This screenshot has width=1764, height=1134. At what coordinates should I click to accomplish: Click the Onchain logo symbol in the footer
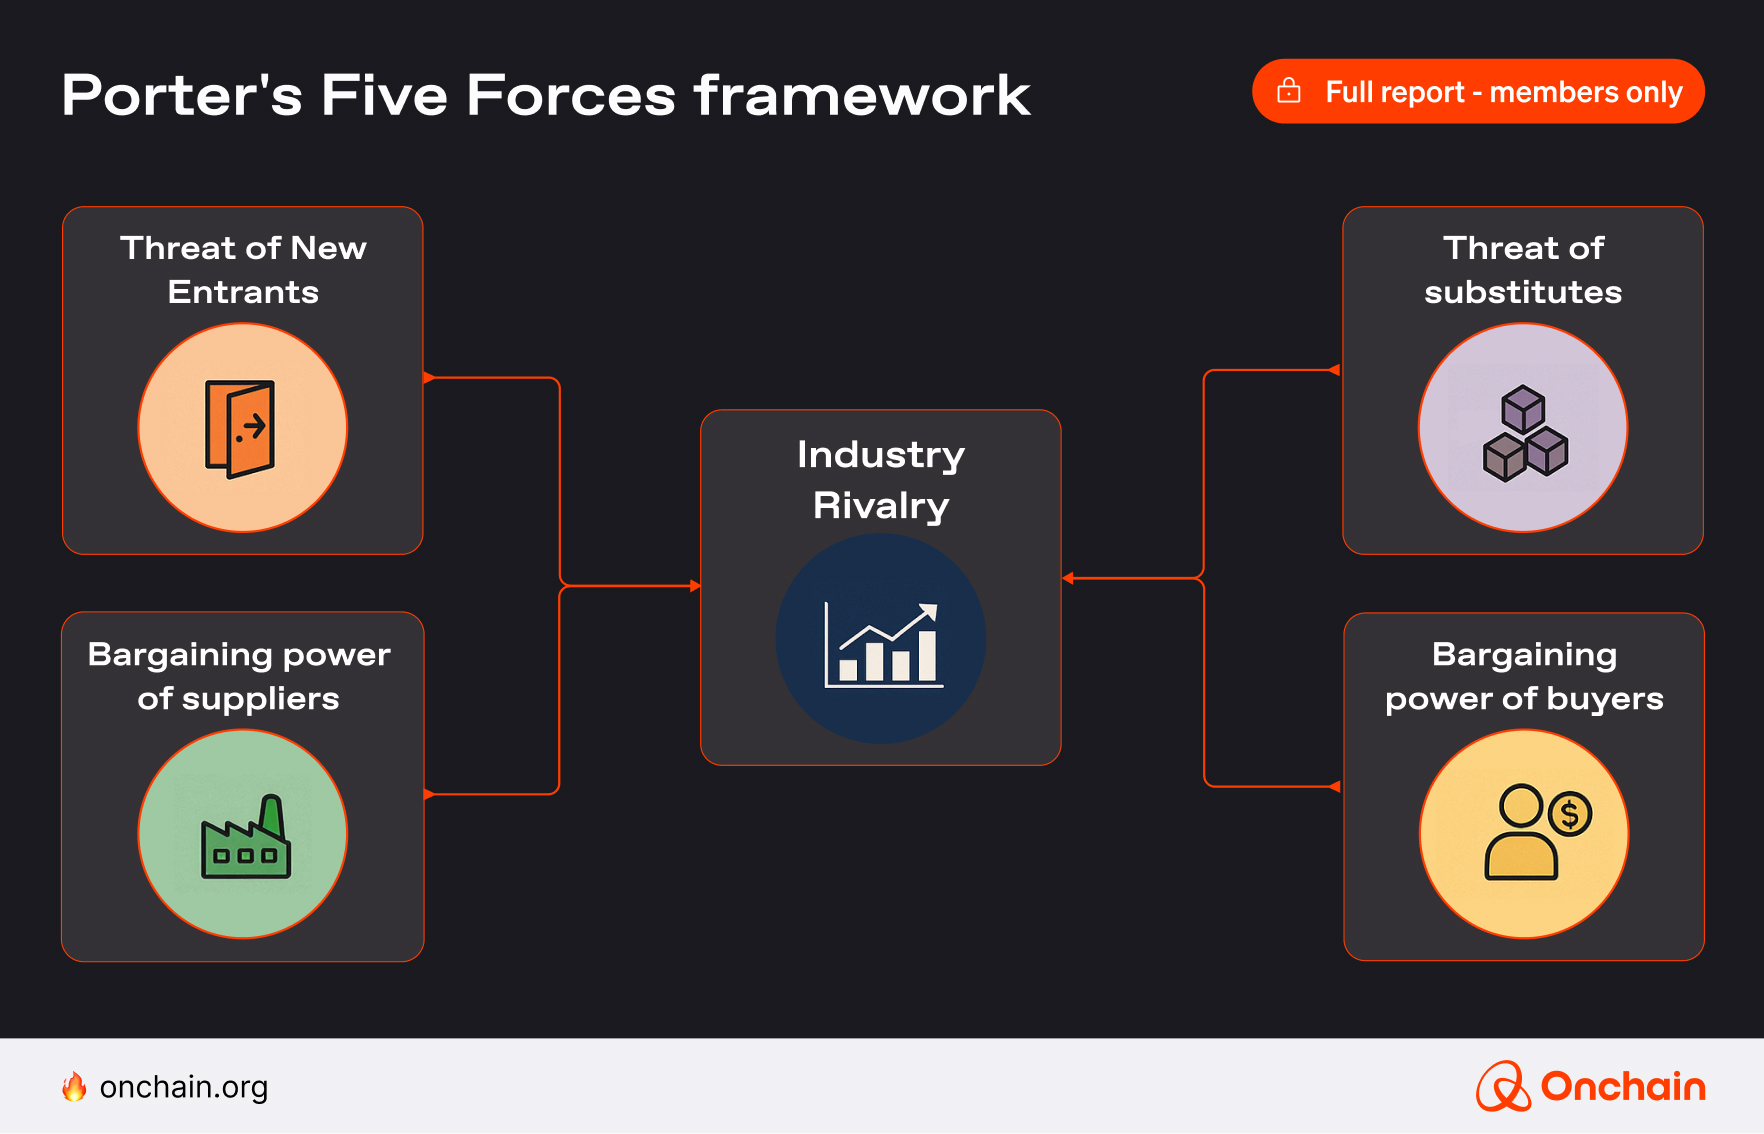[1503, 1087]
